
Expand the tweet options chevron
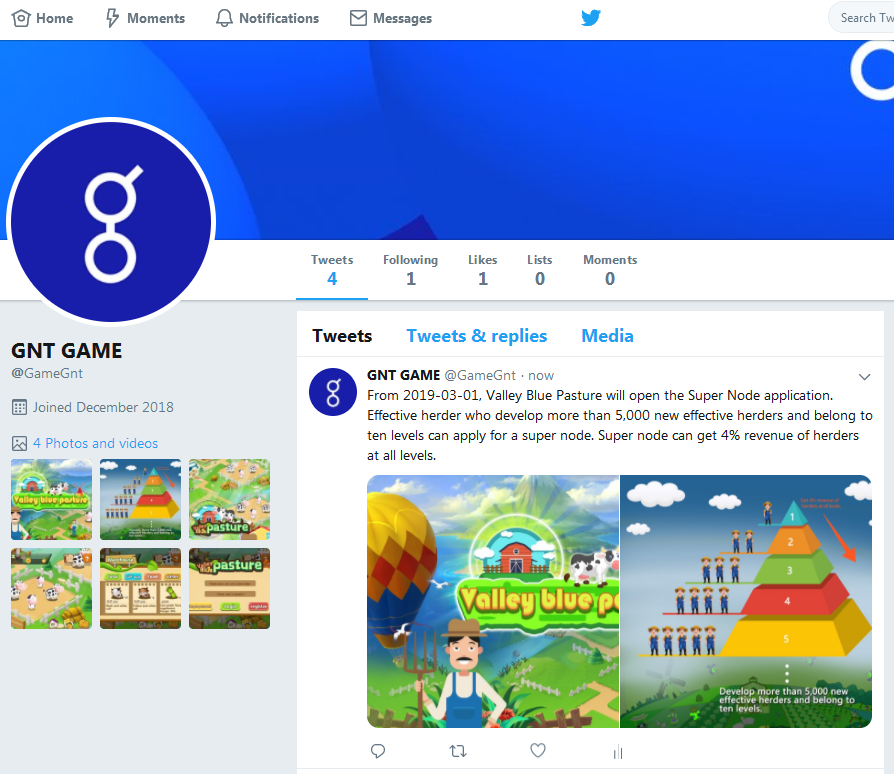click(864, 377)
